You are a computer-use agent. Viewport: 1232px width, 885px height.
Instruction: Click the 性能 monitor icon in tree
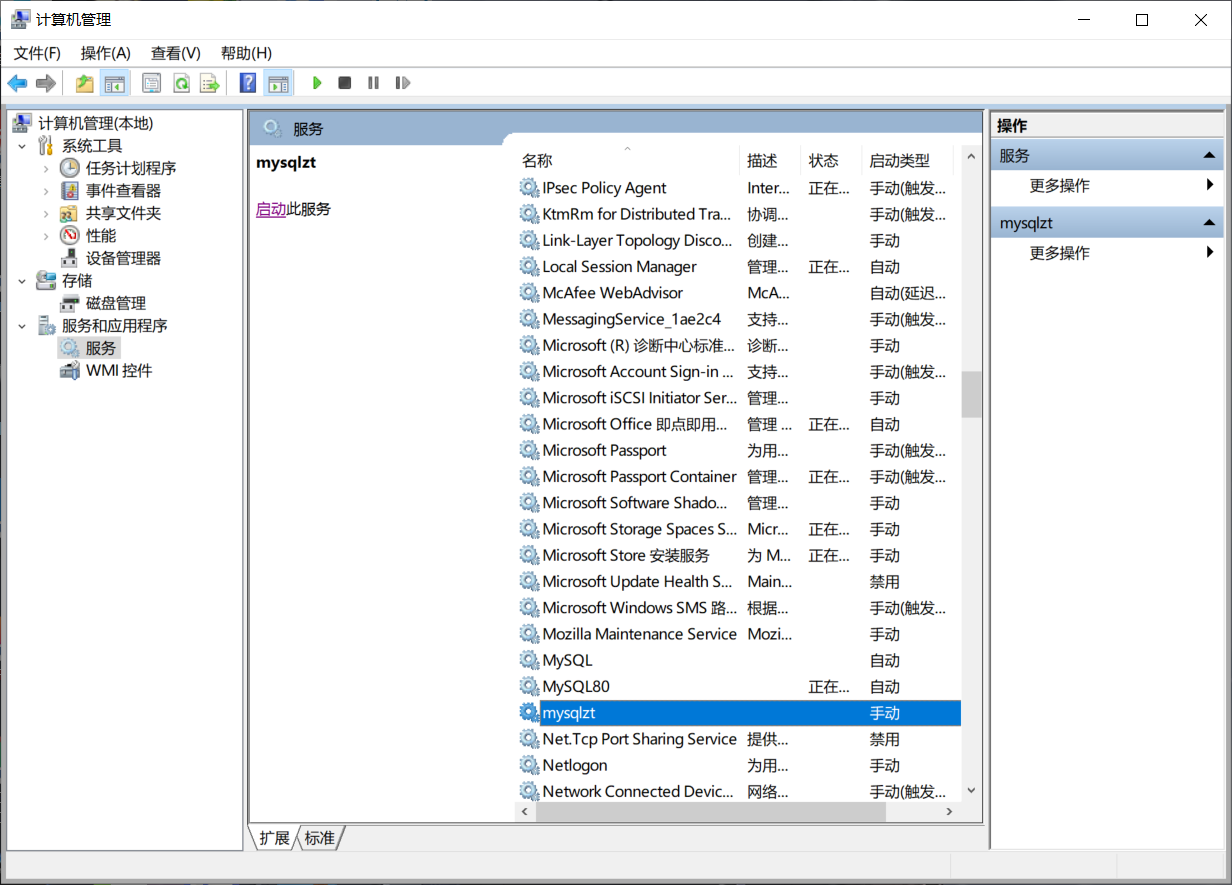(x=70, y=236)
